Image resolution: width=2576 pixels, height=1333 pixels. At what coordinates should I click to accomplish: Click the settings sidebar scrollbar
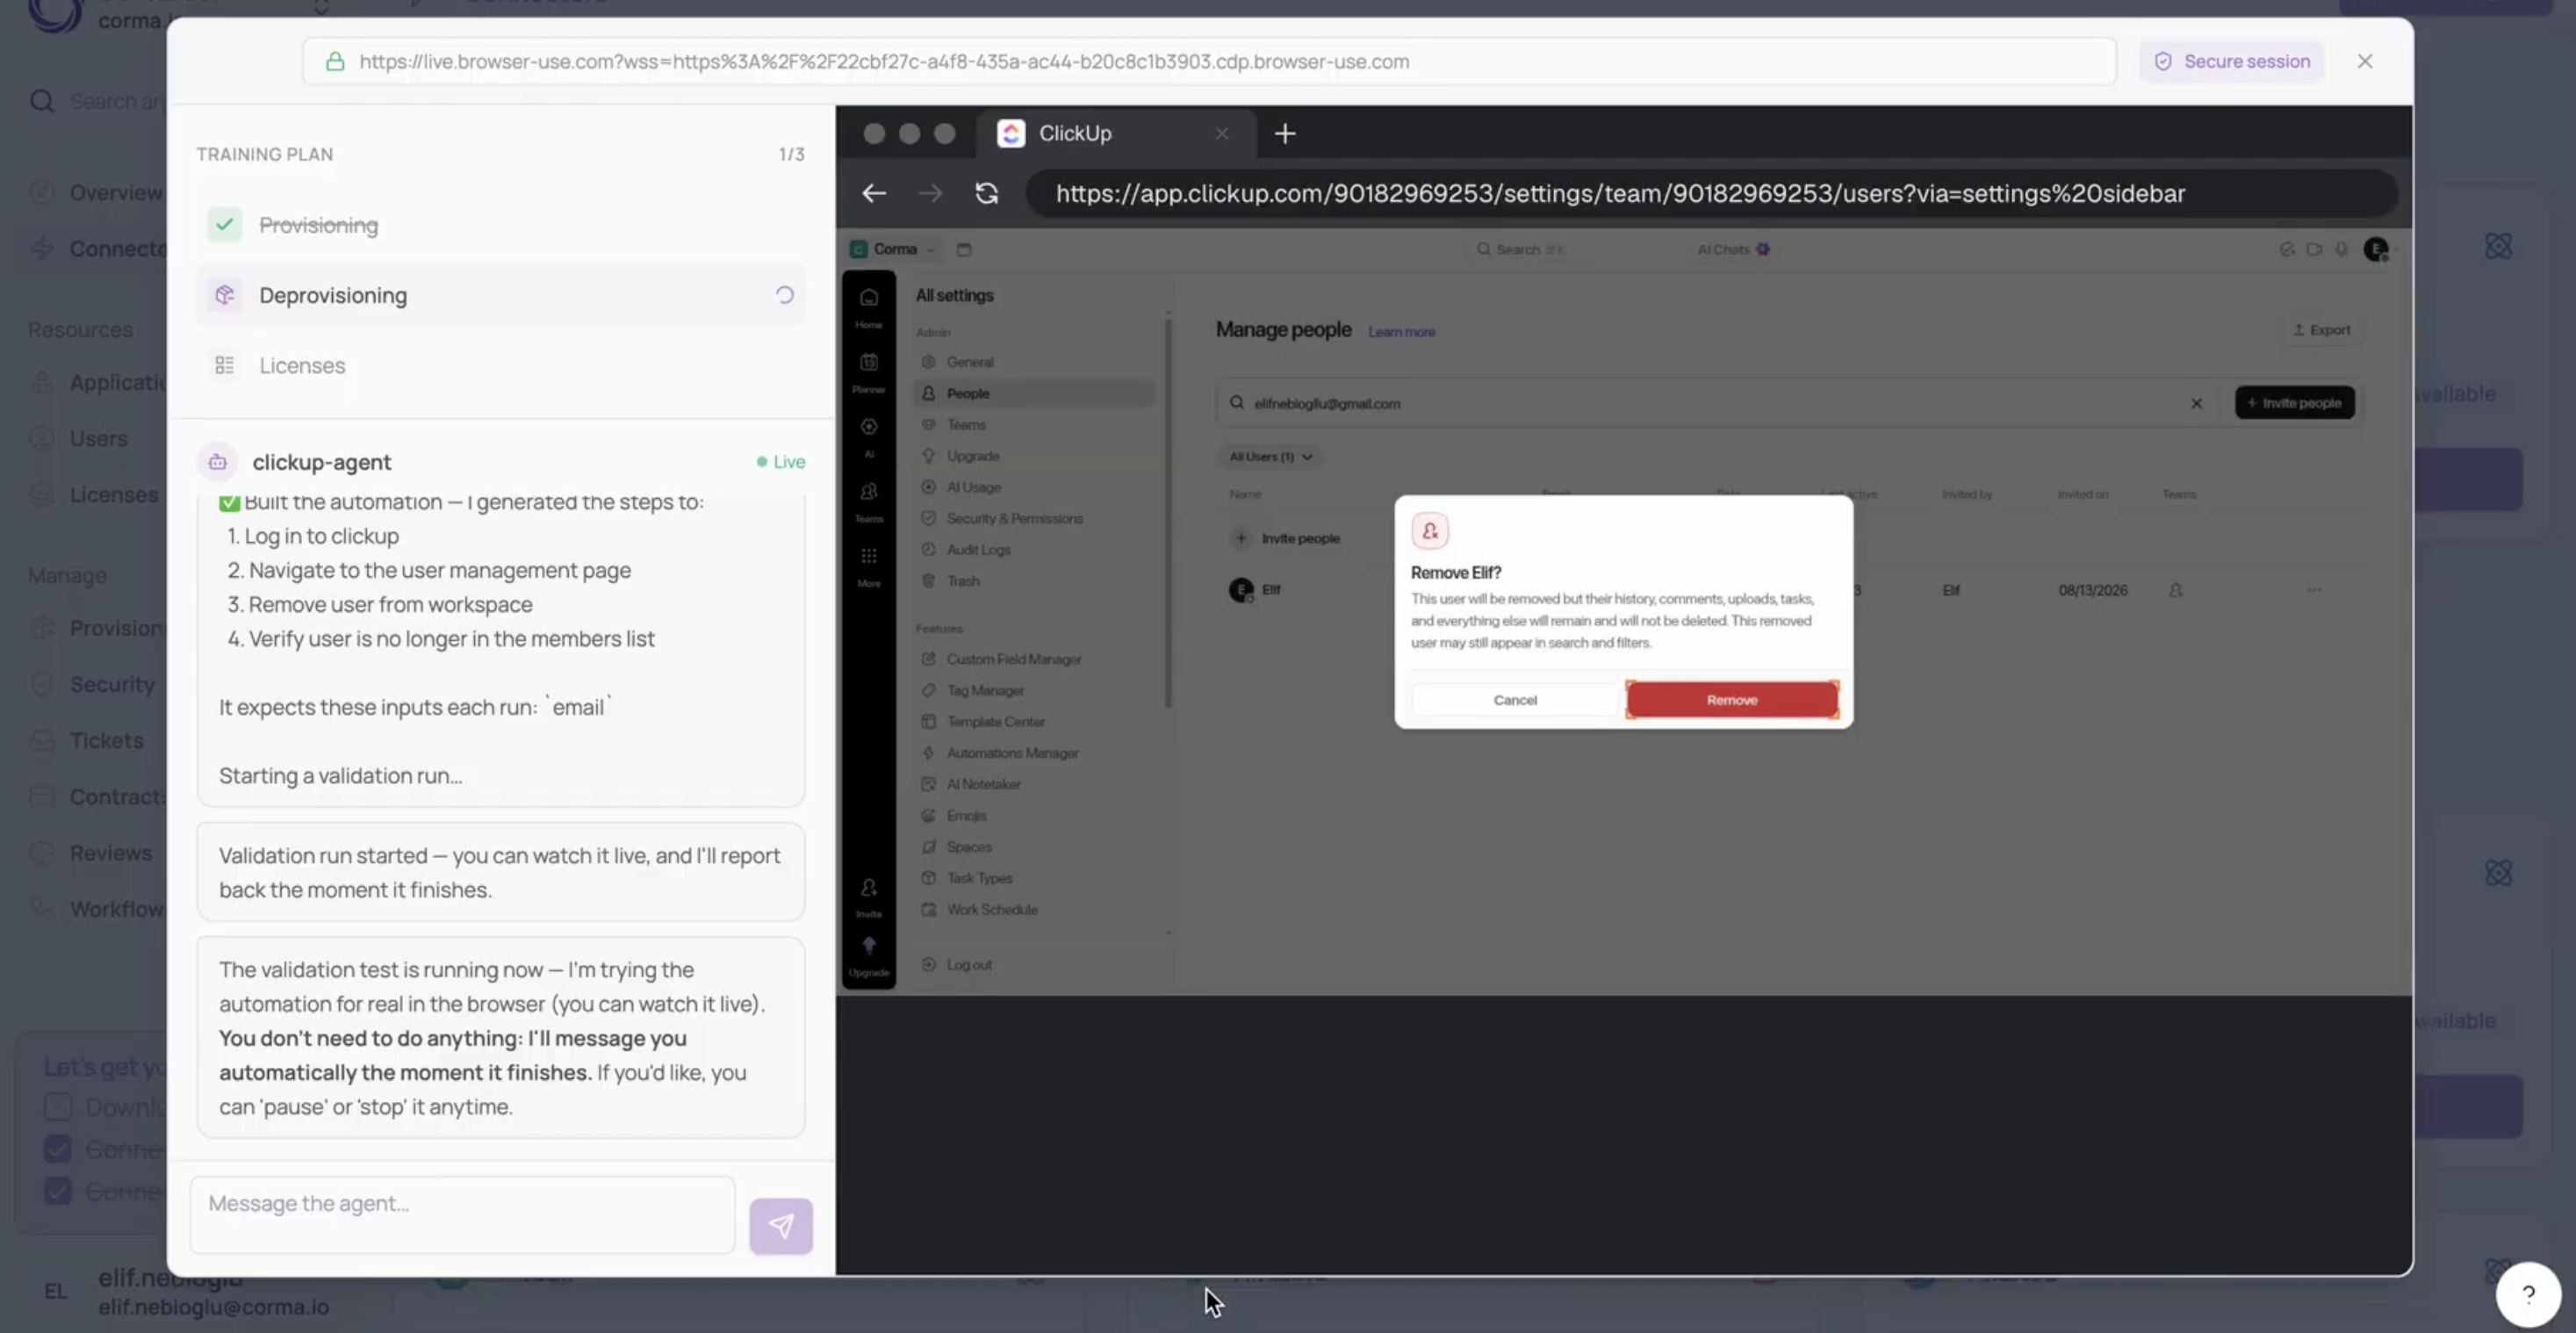pyautogui.click(x=1167, y=514)
